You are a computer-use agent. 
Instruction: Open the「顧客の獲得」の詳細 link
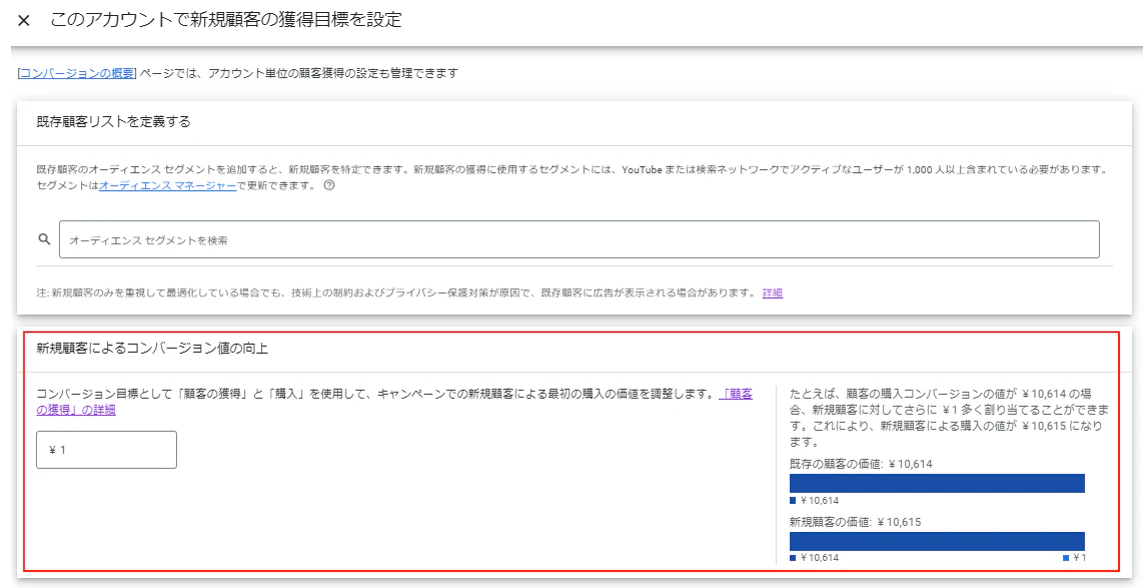coord(736,394)
